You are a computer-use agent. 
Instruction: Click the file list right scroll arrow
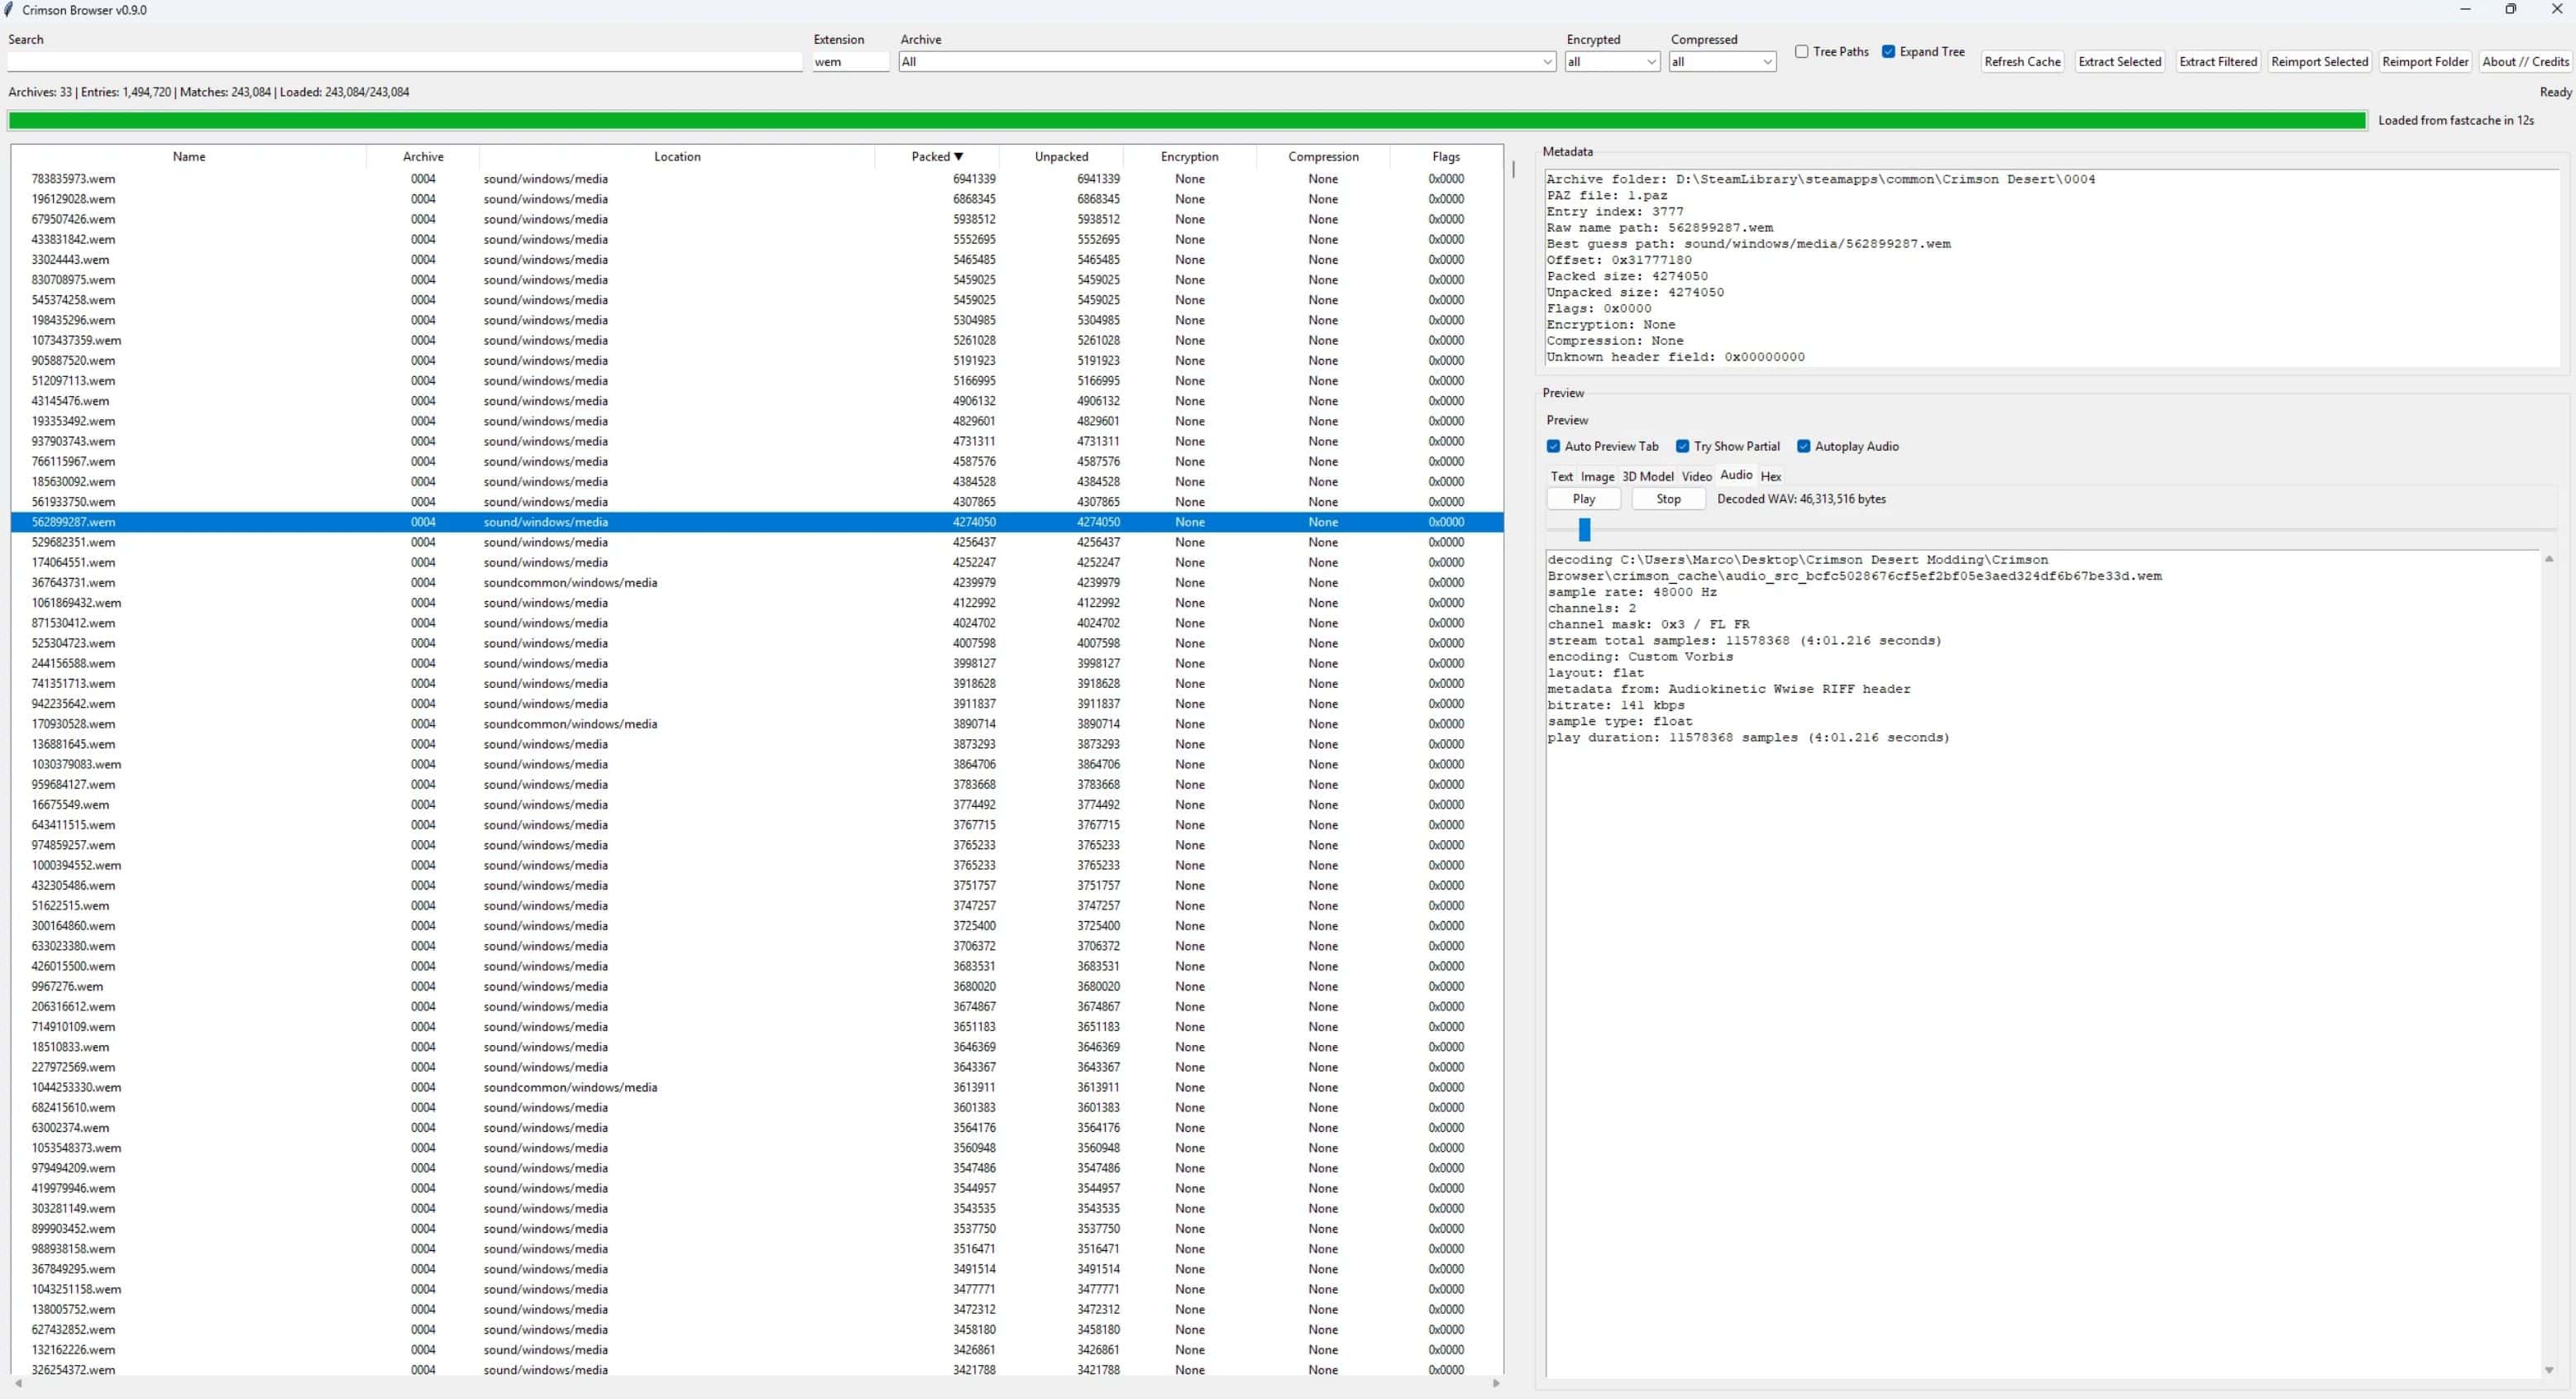[x=1495, y=1383]
